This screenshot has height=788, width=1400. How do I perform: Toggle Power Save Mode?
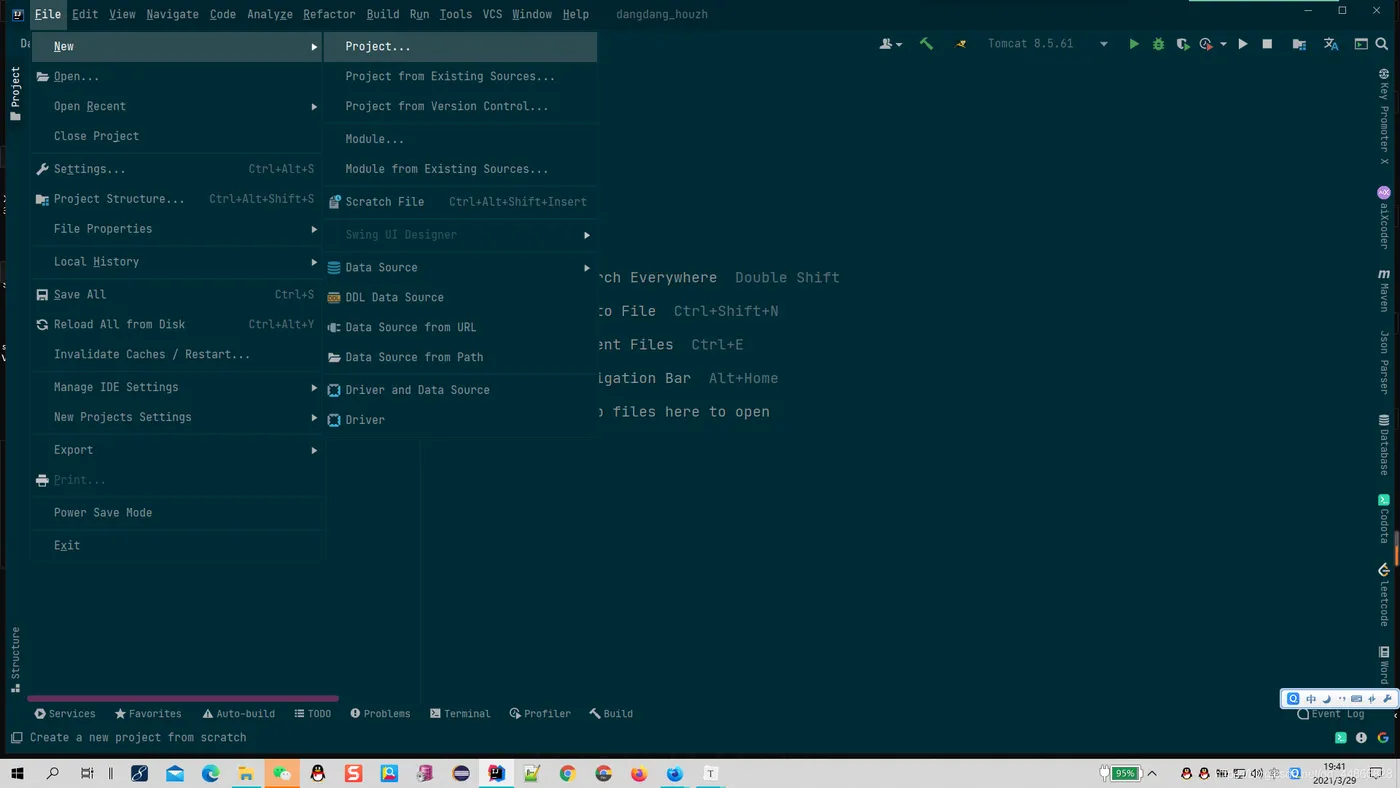coord(178,512)
